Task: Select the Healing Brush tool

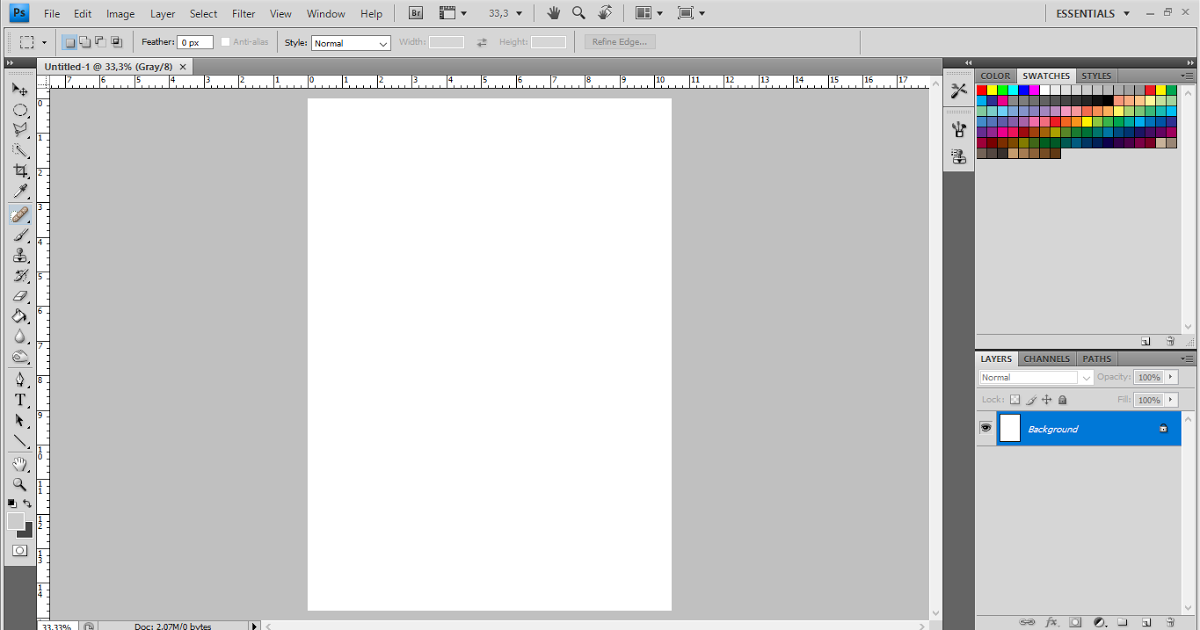Action: coord(19,215)
